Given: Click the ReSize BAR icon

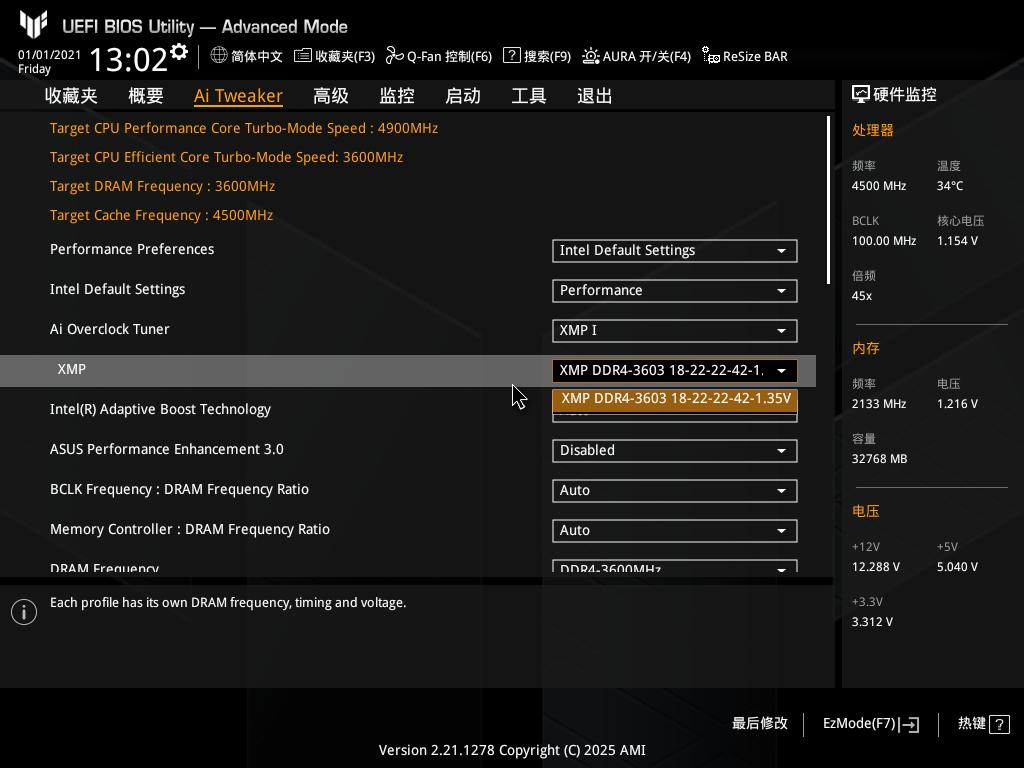Looking at the screenshot, I should [x=711, y=56].
